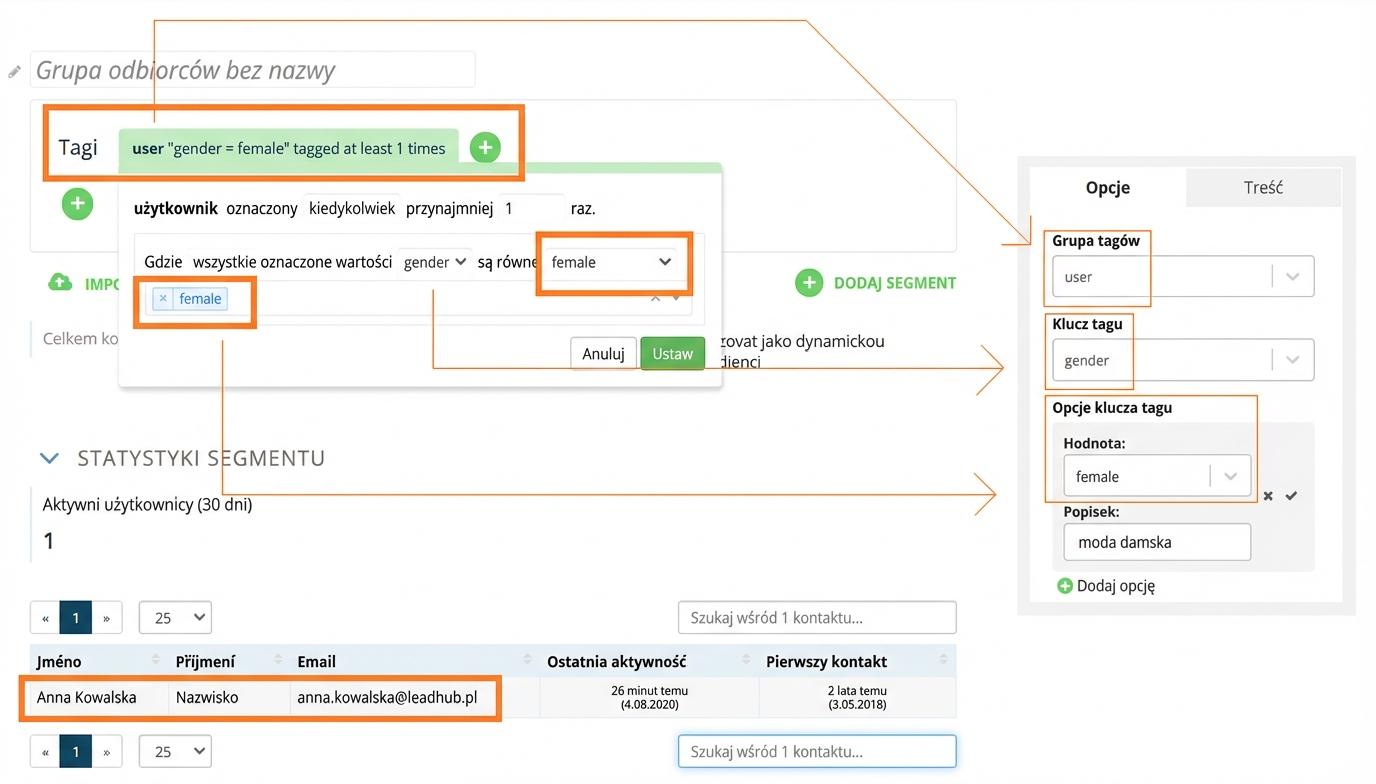Click the Nazwisko surname cell
Image resolution: width=1376 pixels, height=784 pixels.
(229, 697)
